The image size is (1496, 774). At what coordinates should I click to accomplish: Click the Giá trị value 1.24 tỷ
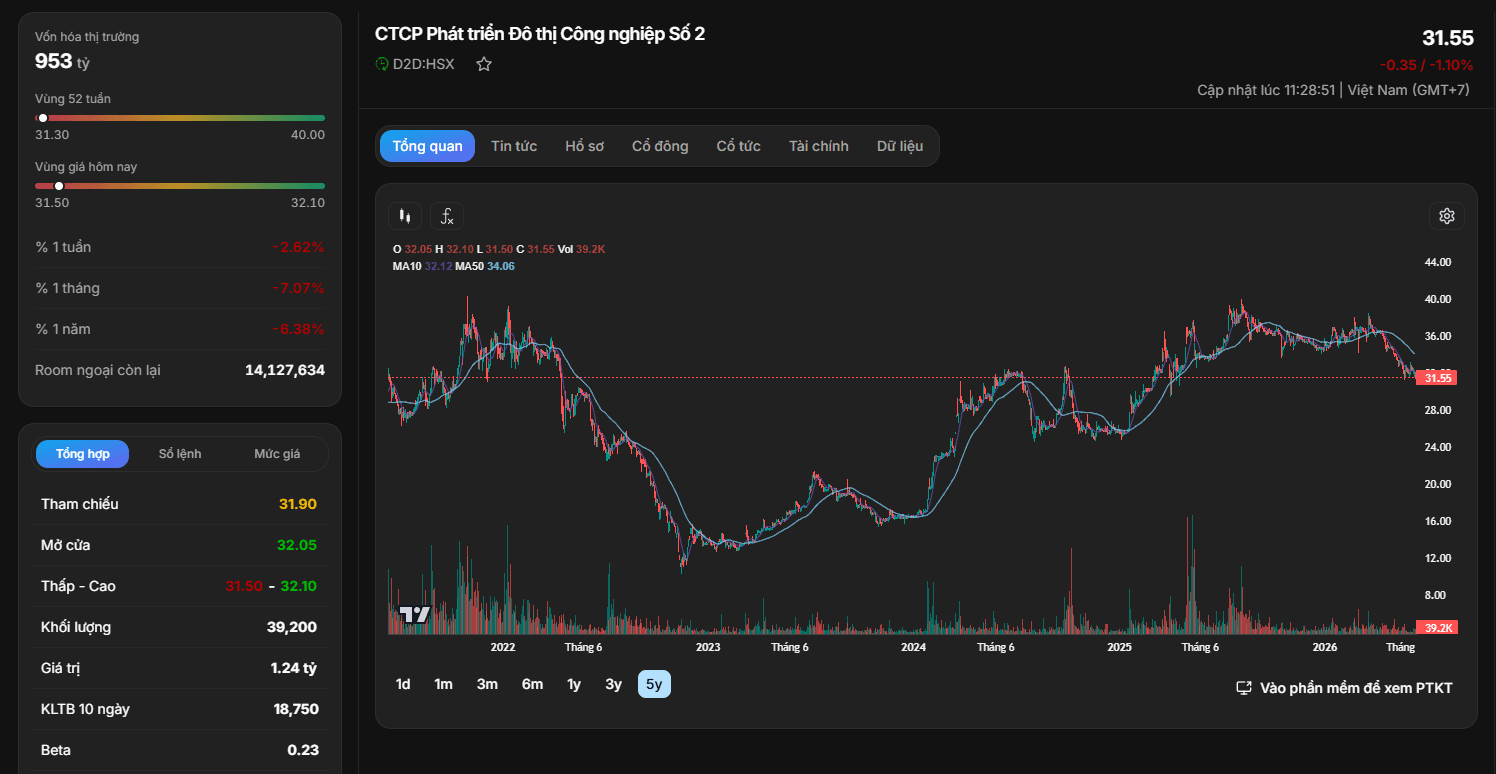point(293,668)
